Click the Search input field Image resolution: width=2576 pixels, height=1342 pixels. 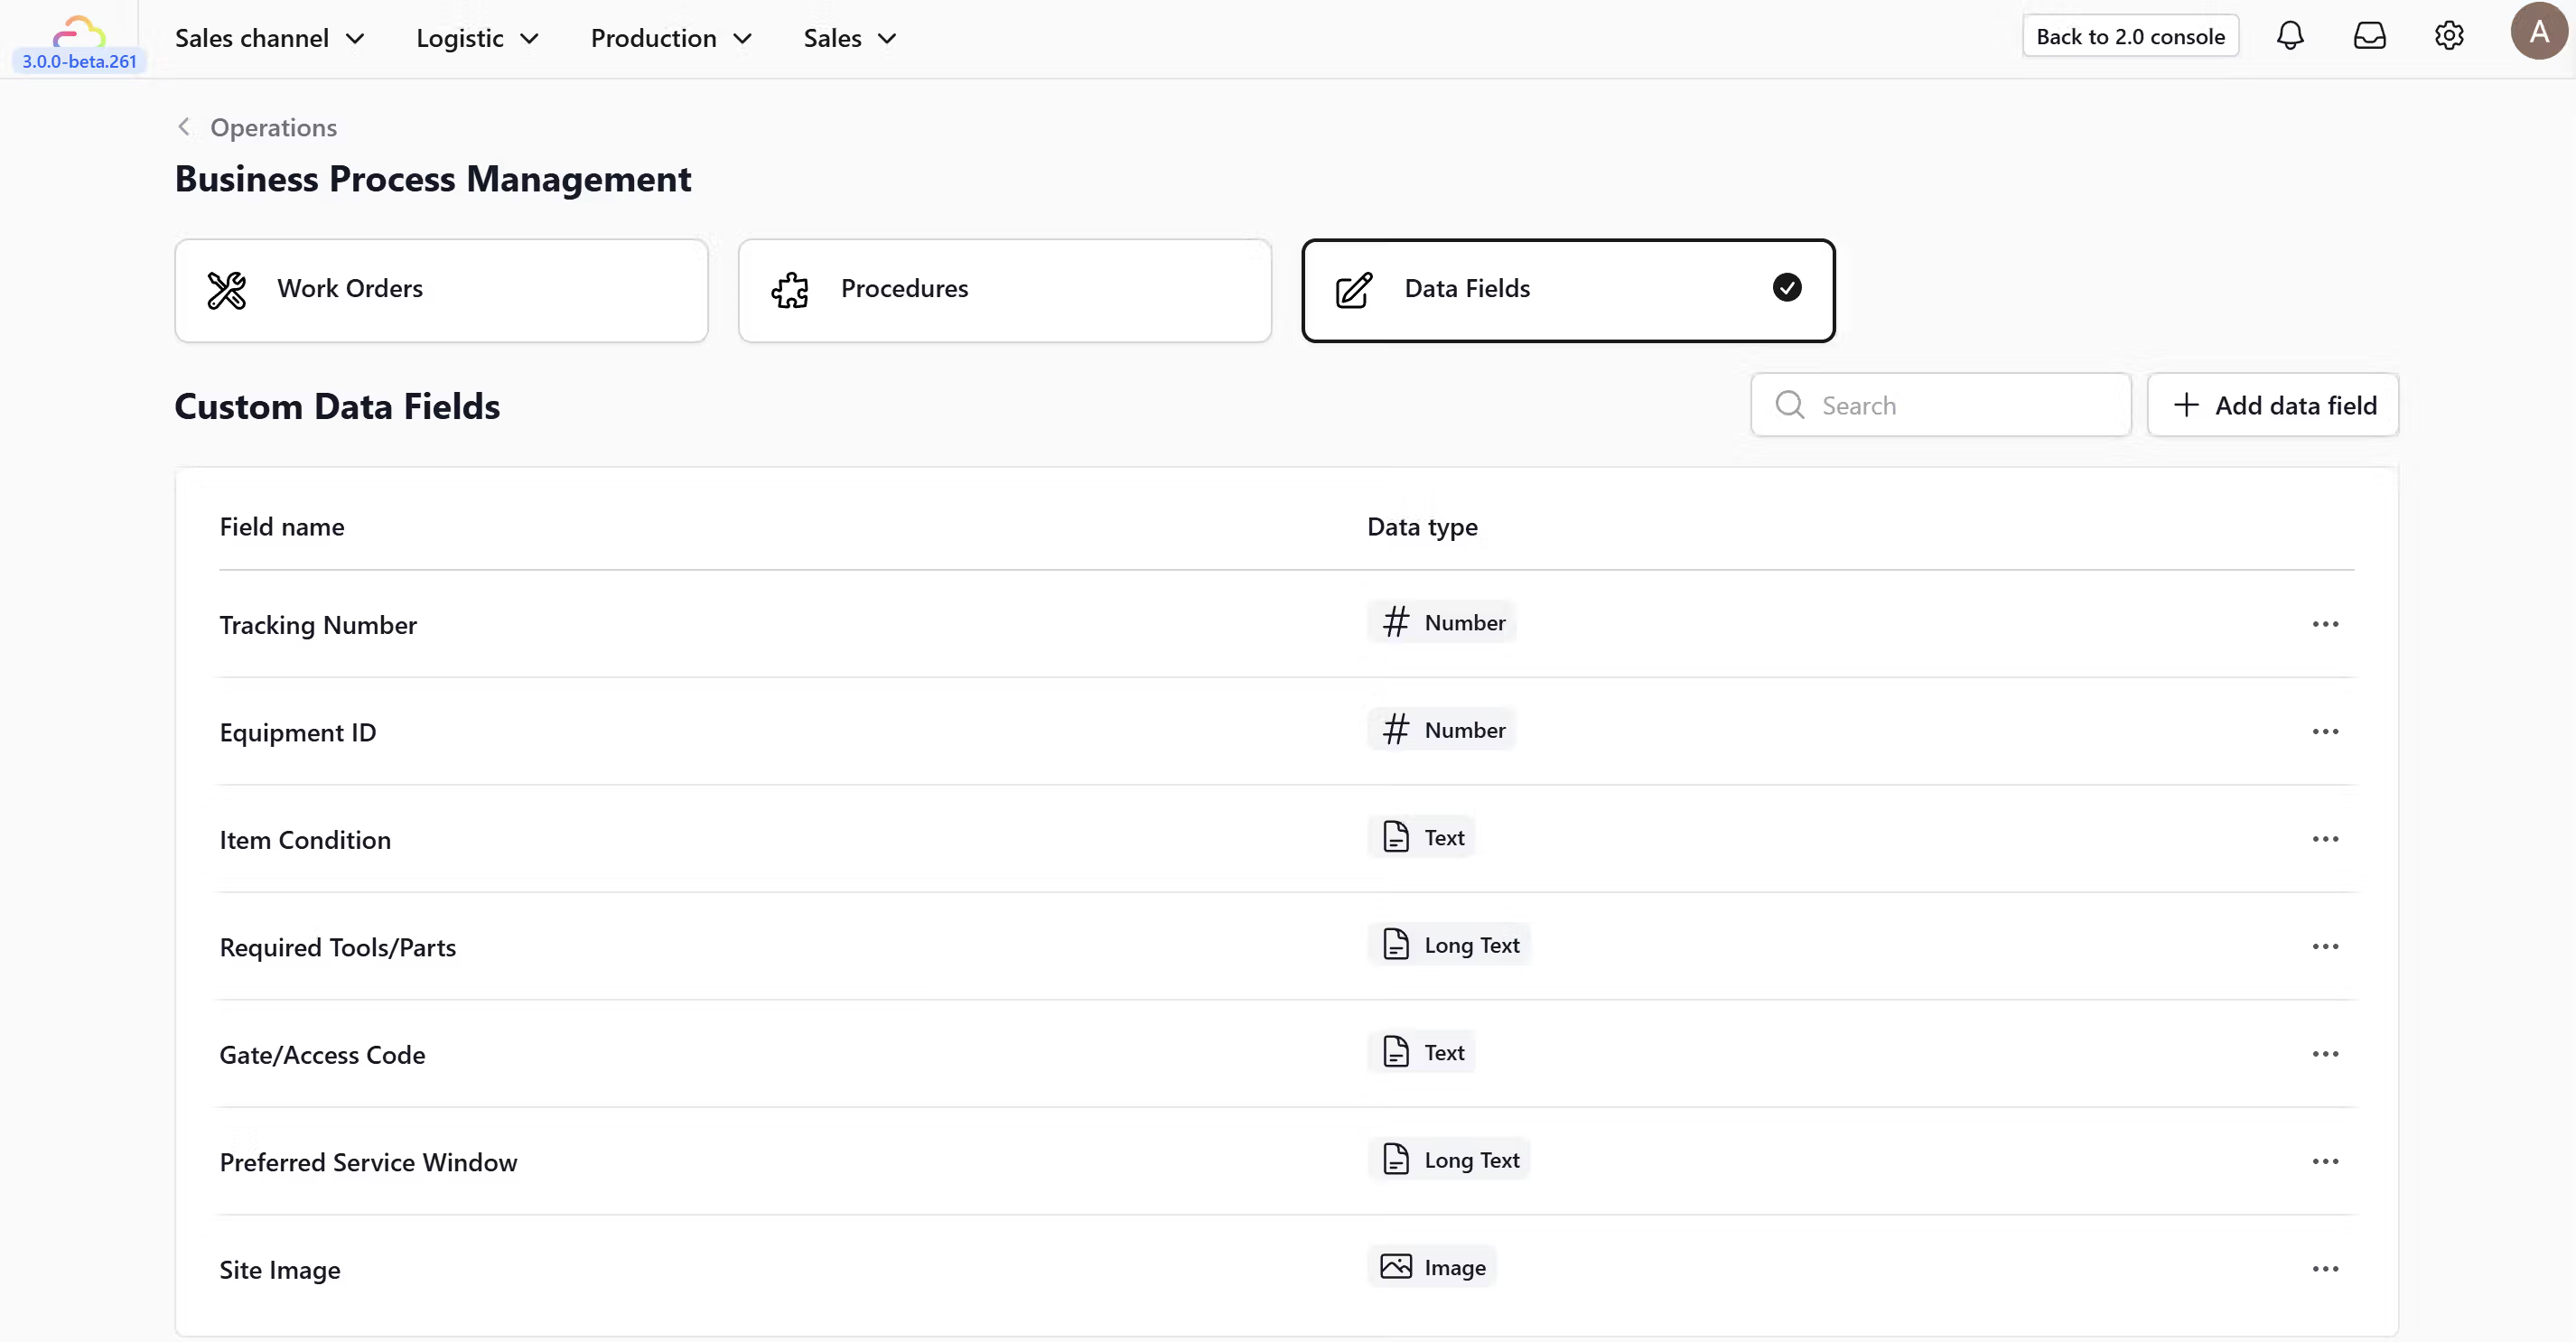pyautogui.click(x=1960, y=405)
